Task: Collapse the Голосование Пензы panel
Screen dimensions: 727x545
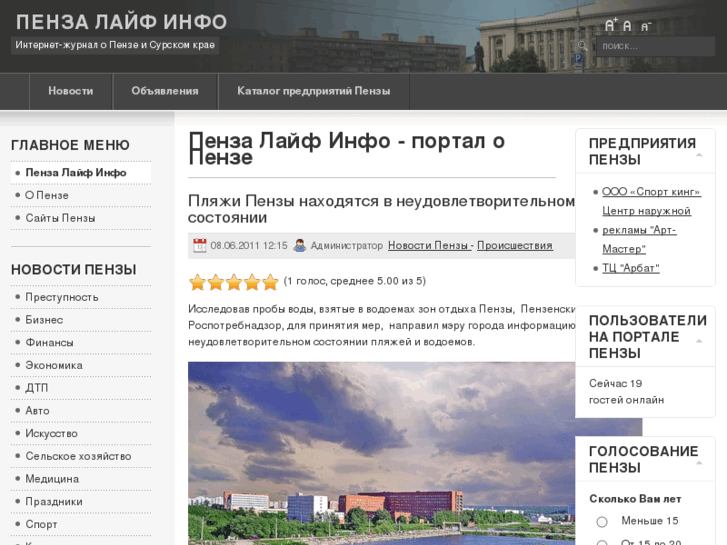Action: click(699, 463)
